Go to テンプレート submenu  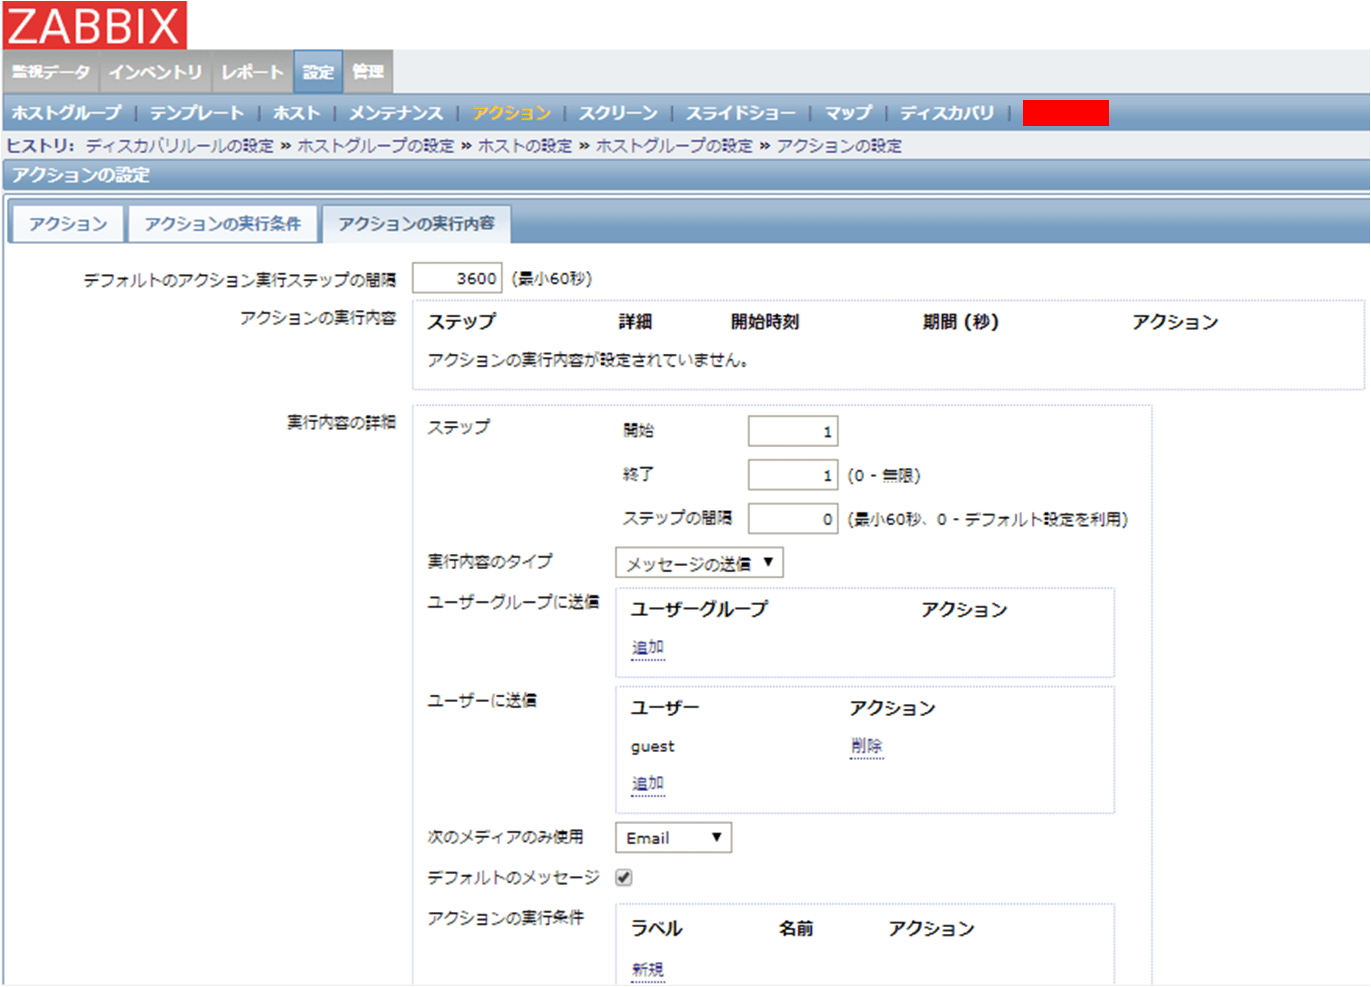pyautogui.click(x=197, y=113)
